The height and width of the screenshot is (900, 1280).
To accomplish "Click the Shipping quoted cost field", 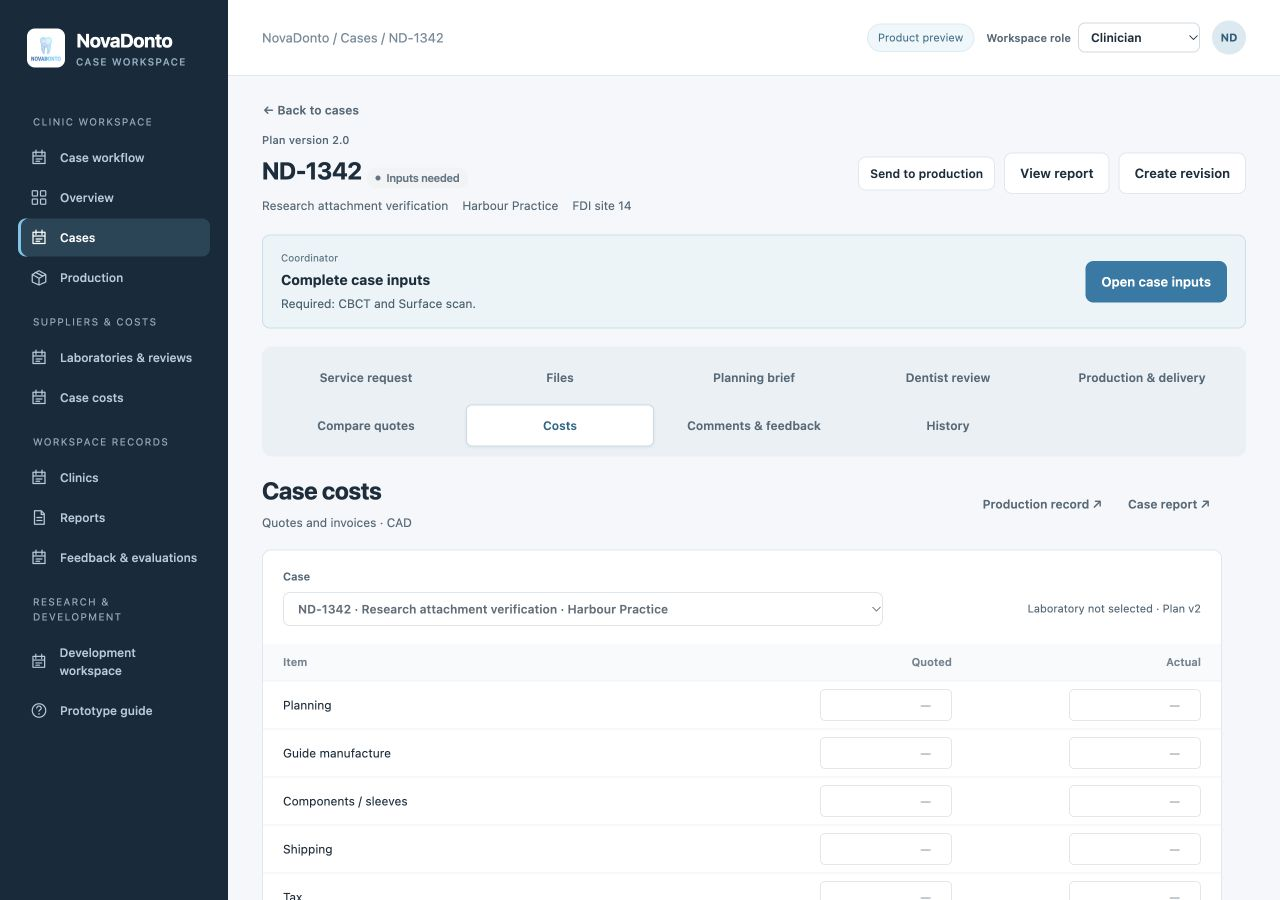I will 886,849.
